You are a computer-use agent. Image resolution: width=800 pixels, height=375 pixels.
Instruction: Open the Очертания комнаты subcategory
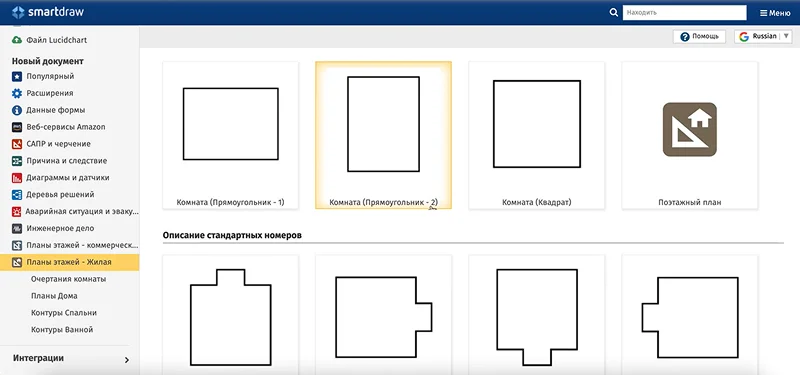[x=68, y=280]
